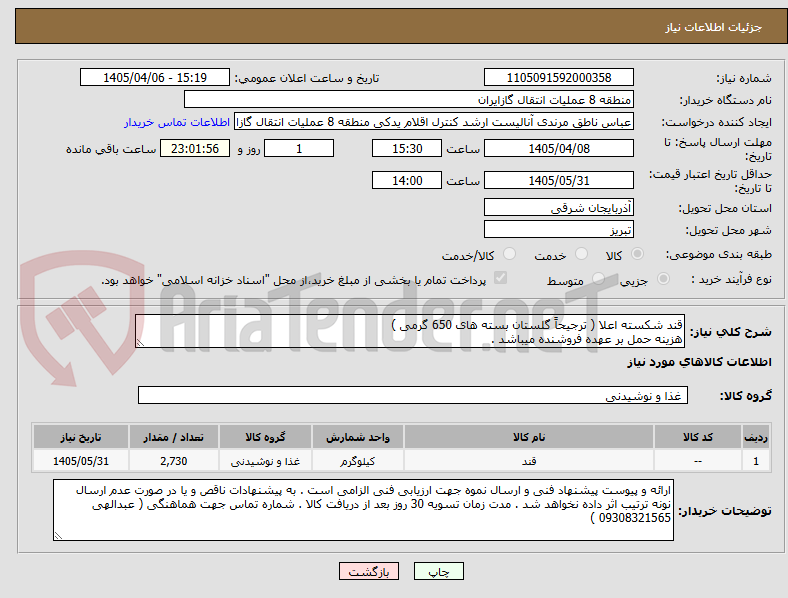Click the تاریخ نیاز column header
The width and height of the screenshot is (788, 598).
pyautogui.click(x=80, y=437)
